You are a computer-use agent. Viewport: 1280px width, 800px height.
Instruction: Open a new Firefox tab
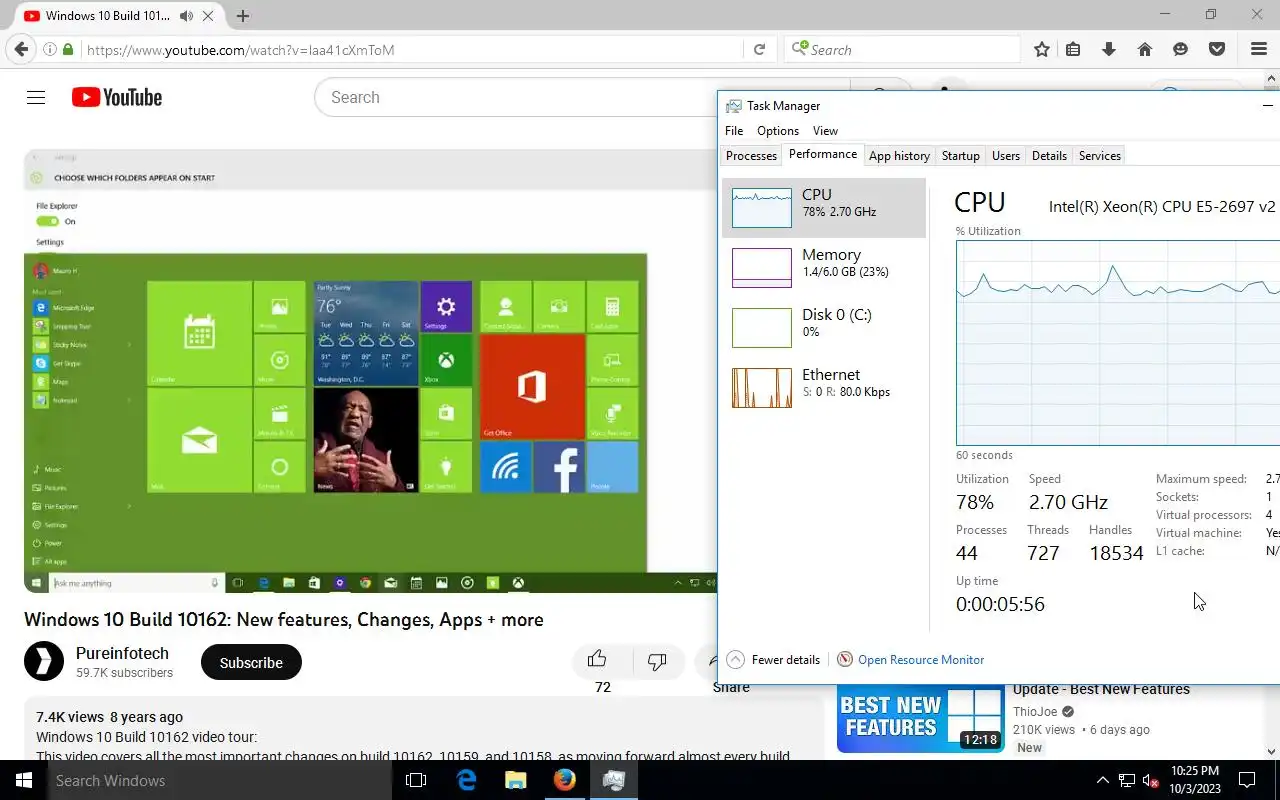tap(243, 16)
